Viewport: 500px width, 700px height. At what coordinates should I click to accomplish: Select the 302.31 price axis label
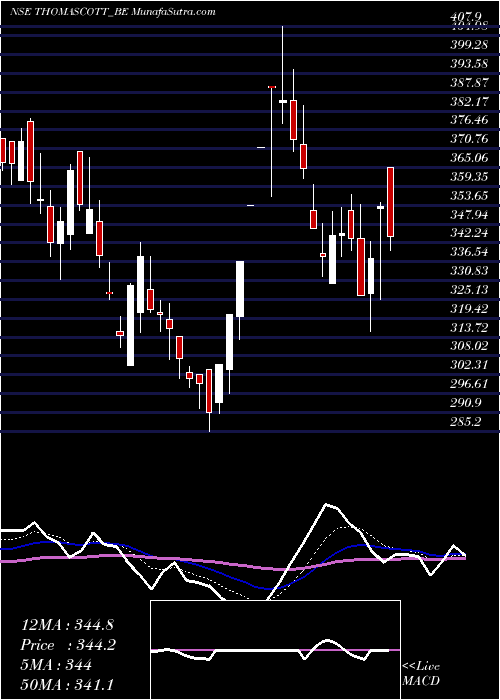point(469,365)
